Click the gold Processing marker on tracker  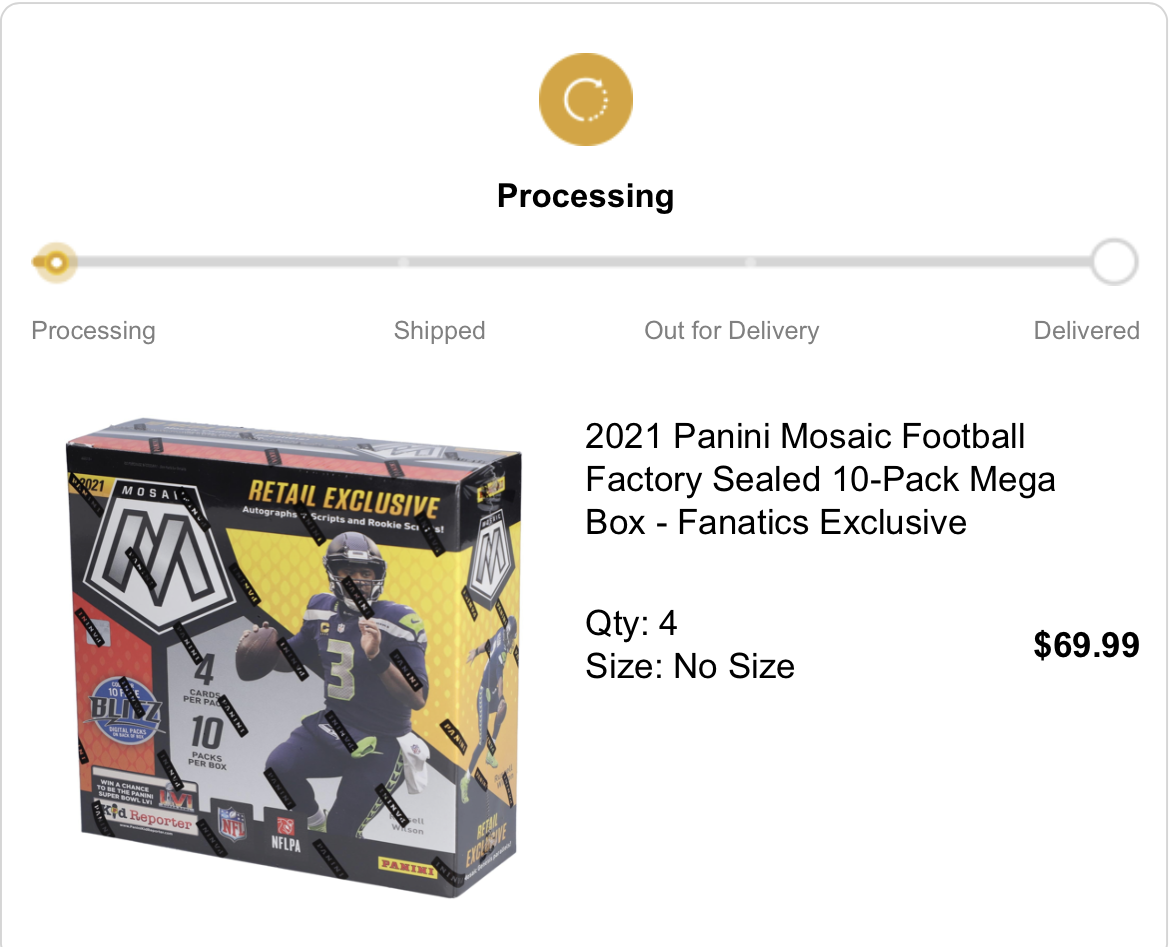56,263
